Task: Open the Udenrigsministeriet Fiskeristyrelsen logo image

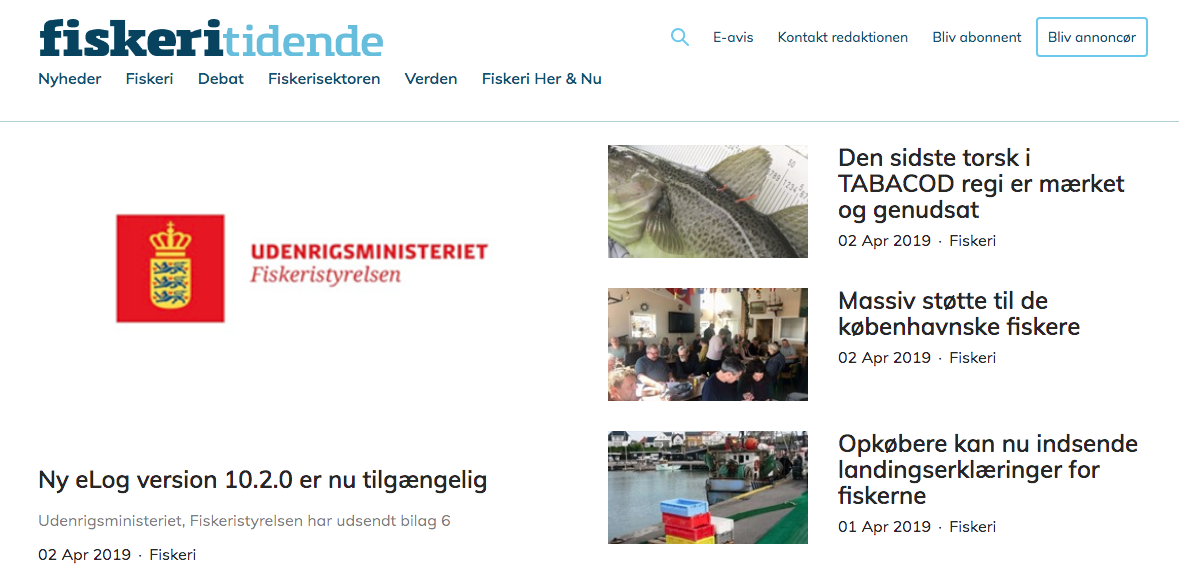Action: pos(302,269)
